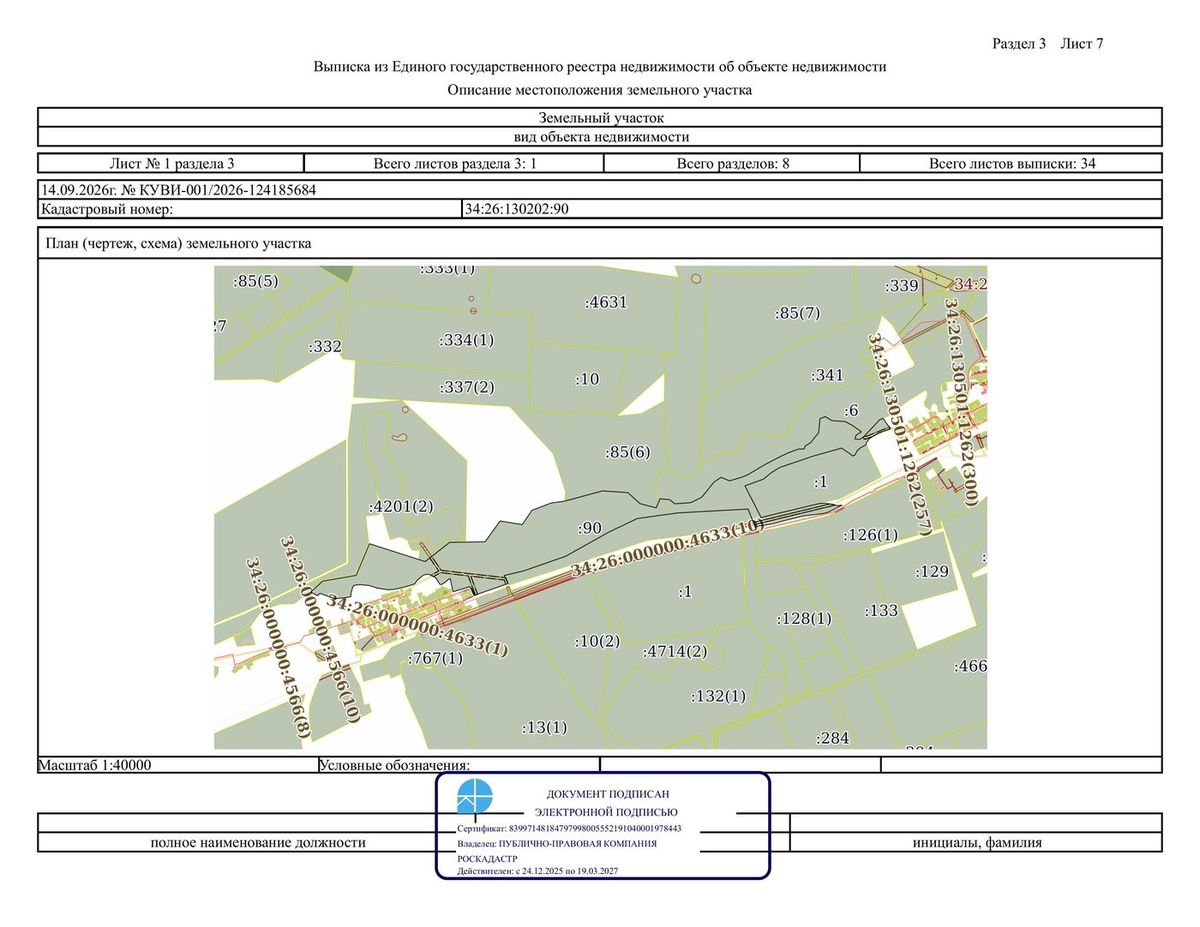
Task: Select cadastral number value 34:26:130202:90
Action: click(517, 209)
